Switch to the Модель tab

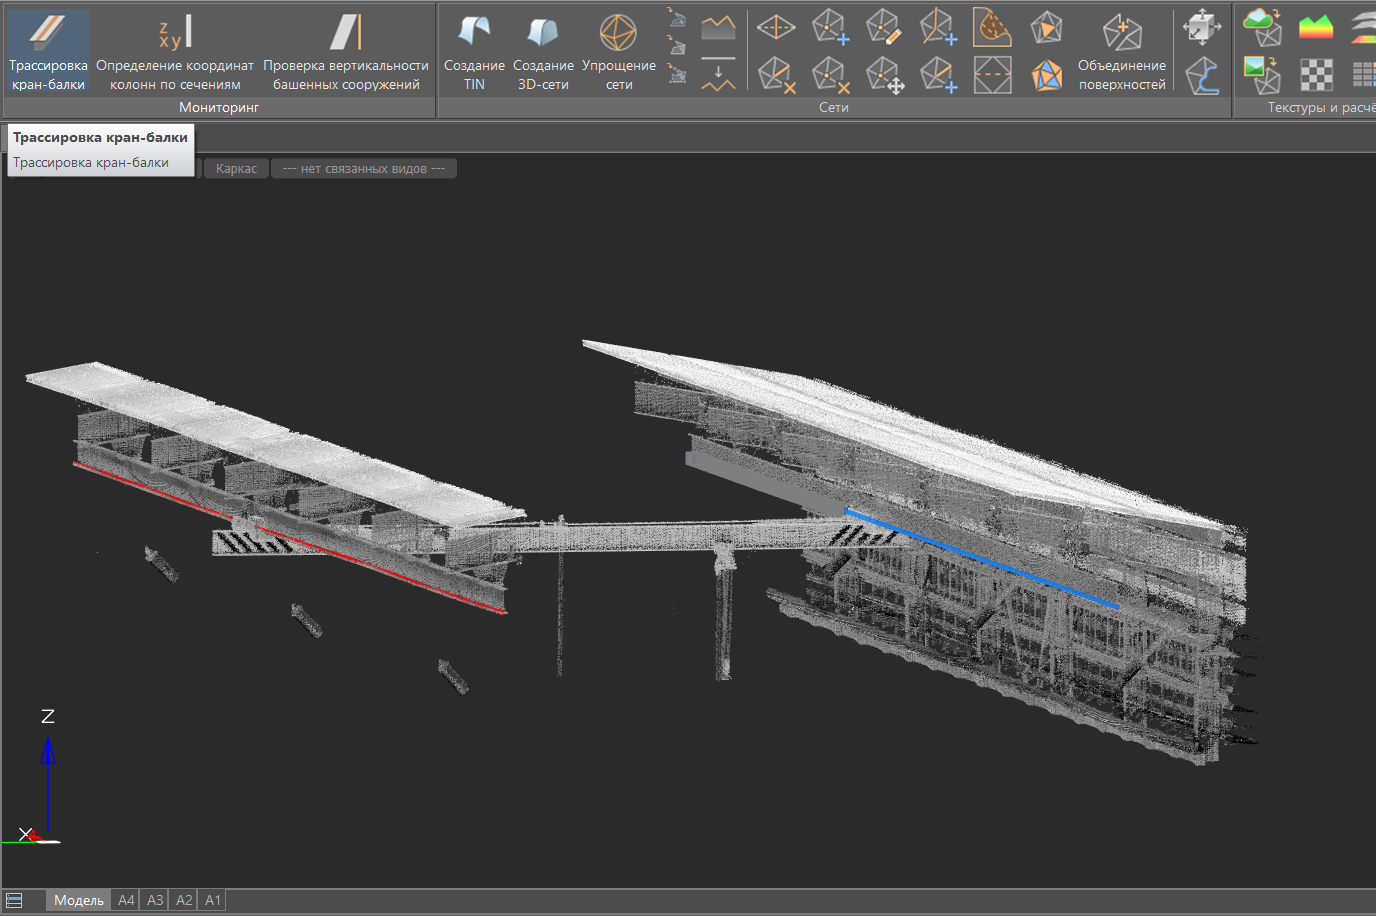click(78, 900)
